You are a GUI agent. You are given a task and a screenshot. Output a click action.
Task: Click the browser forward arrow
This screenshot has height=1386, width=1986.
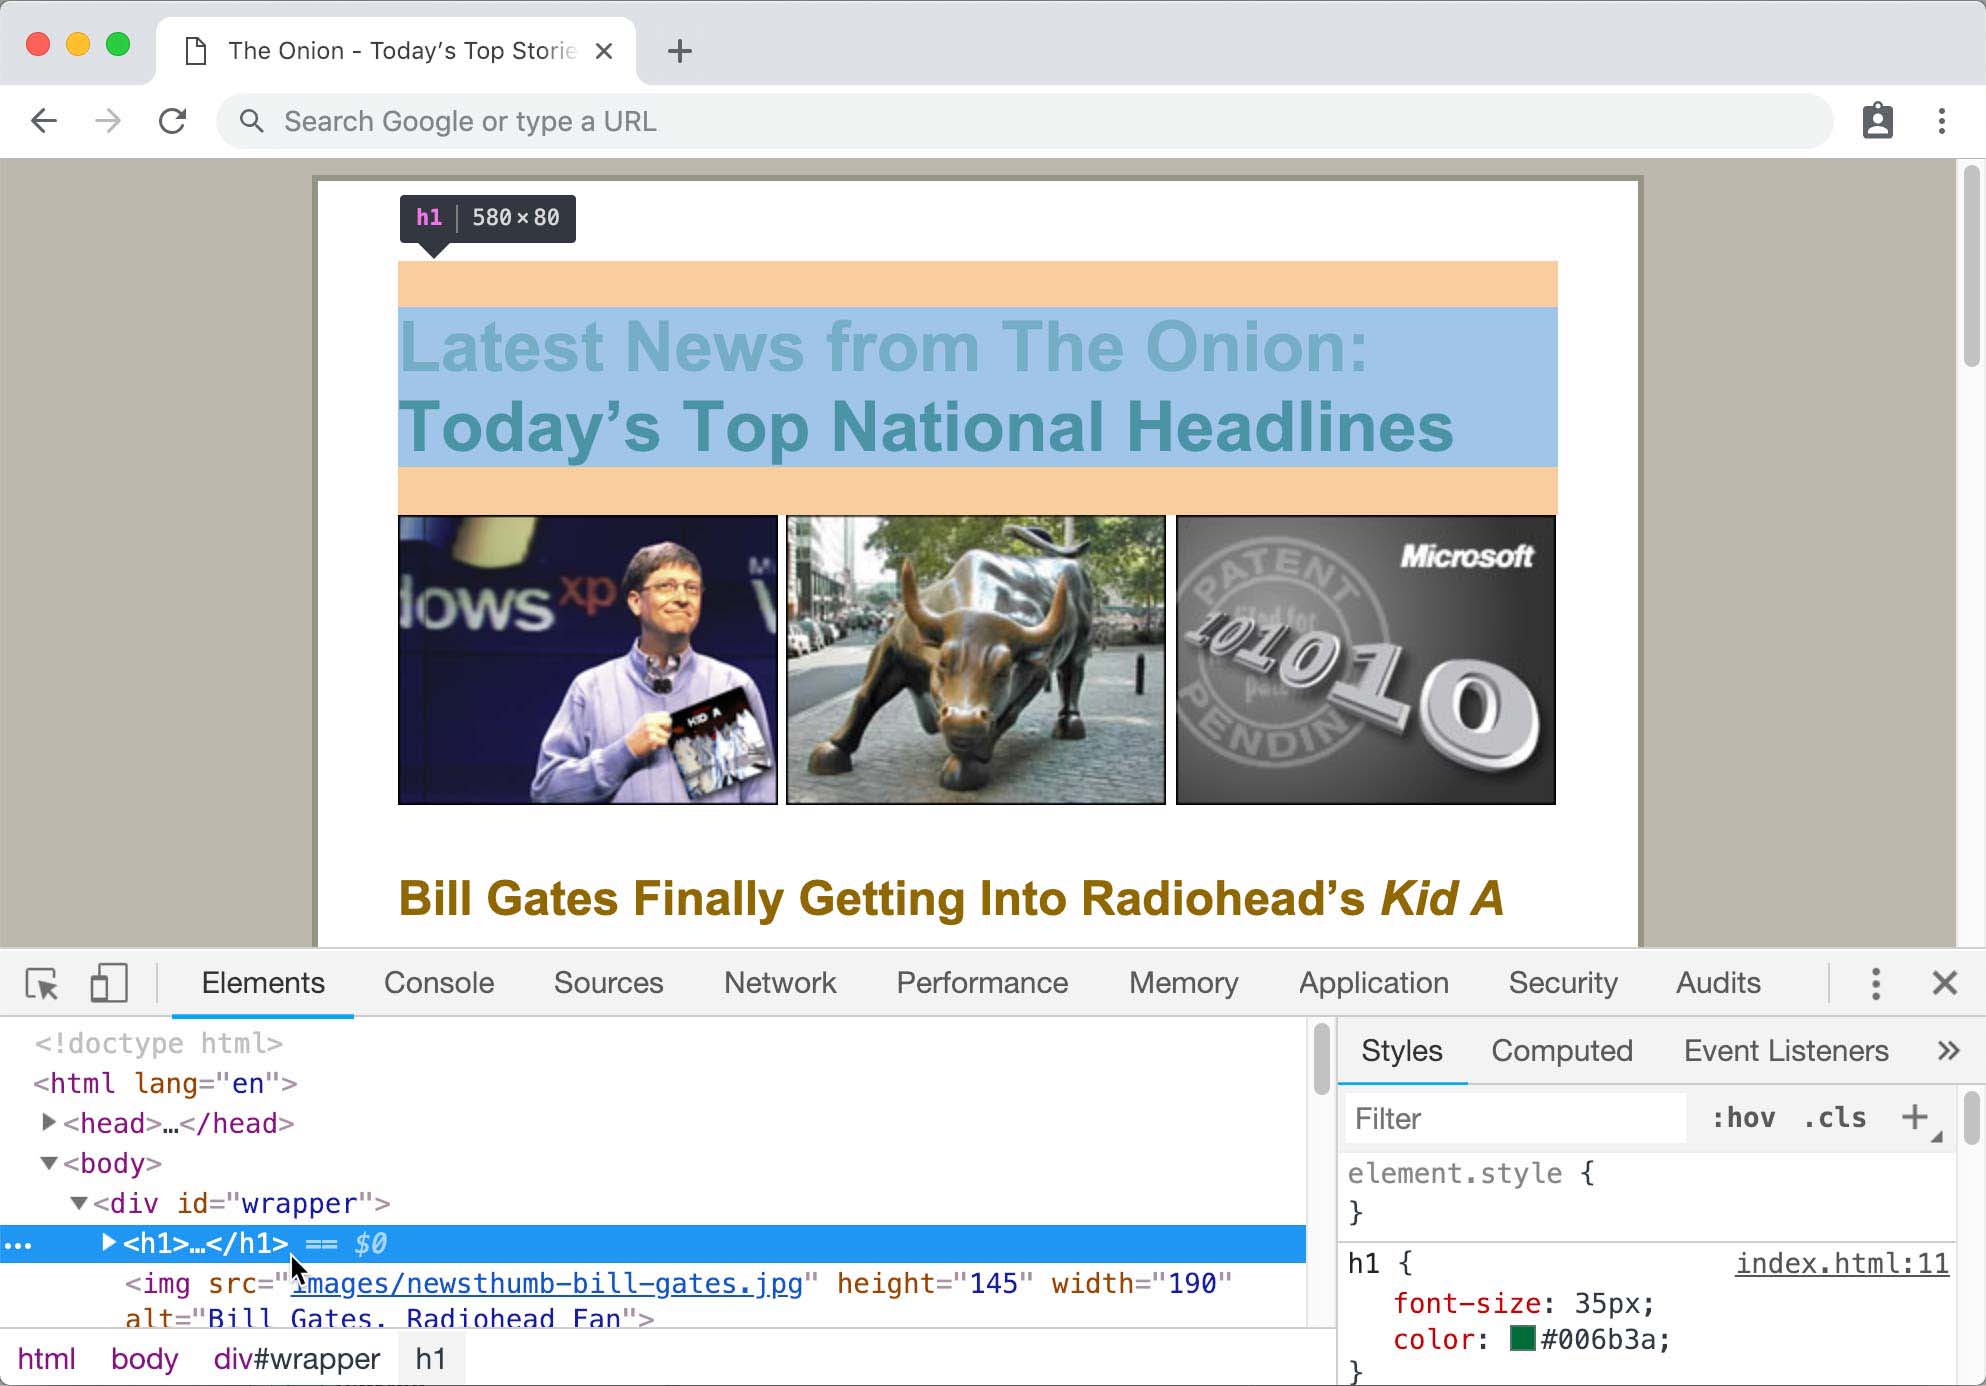pyautogui.click(x=107, y=120)
